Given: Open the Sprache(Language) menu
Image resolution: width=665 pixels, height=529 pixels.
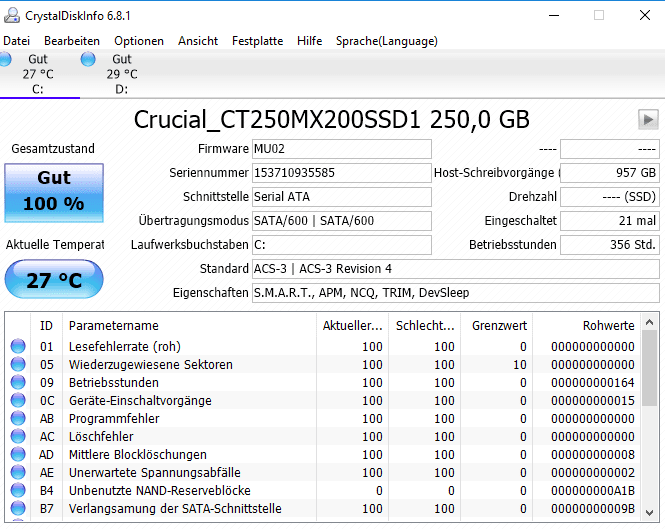Looking at the screenshot, I should coord(387,41).
